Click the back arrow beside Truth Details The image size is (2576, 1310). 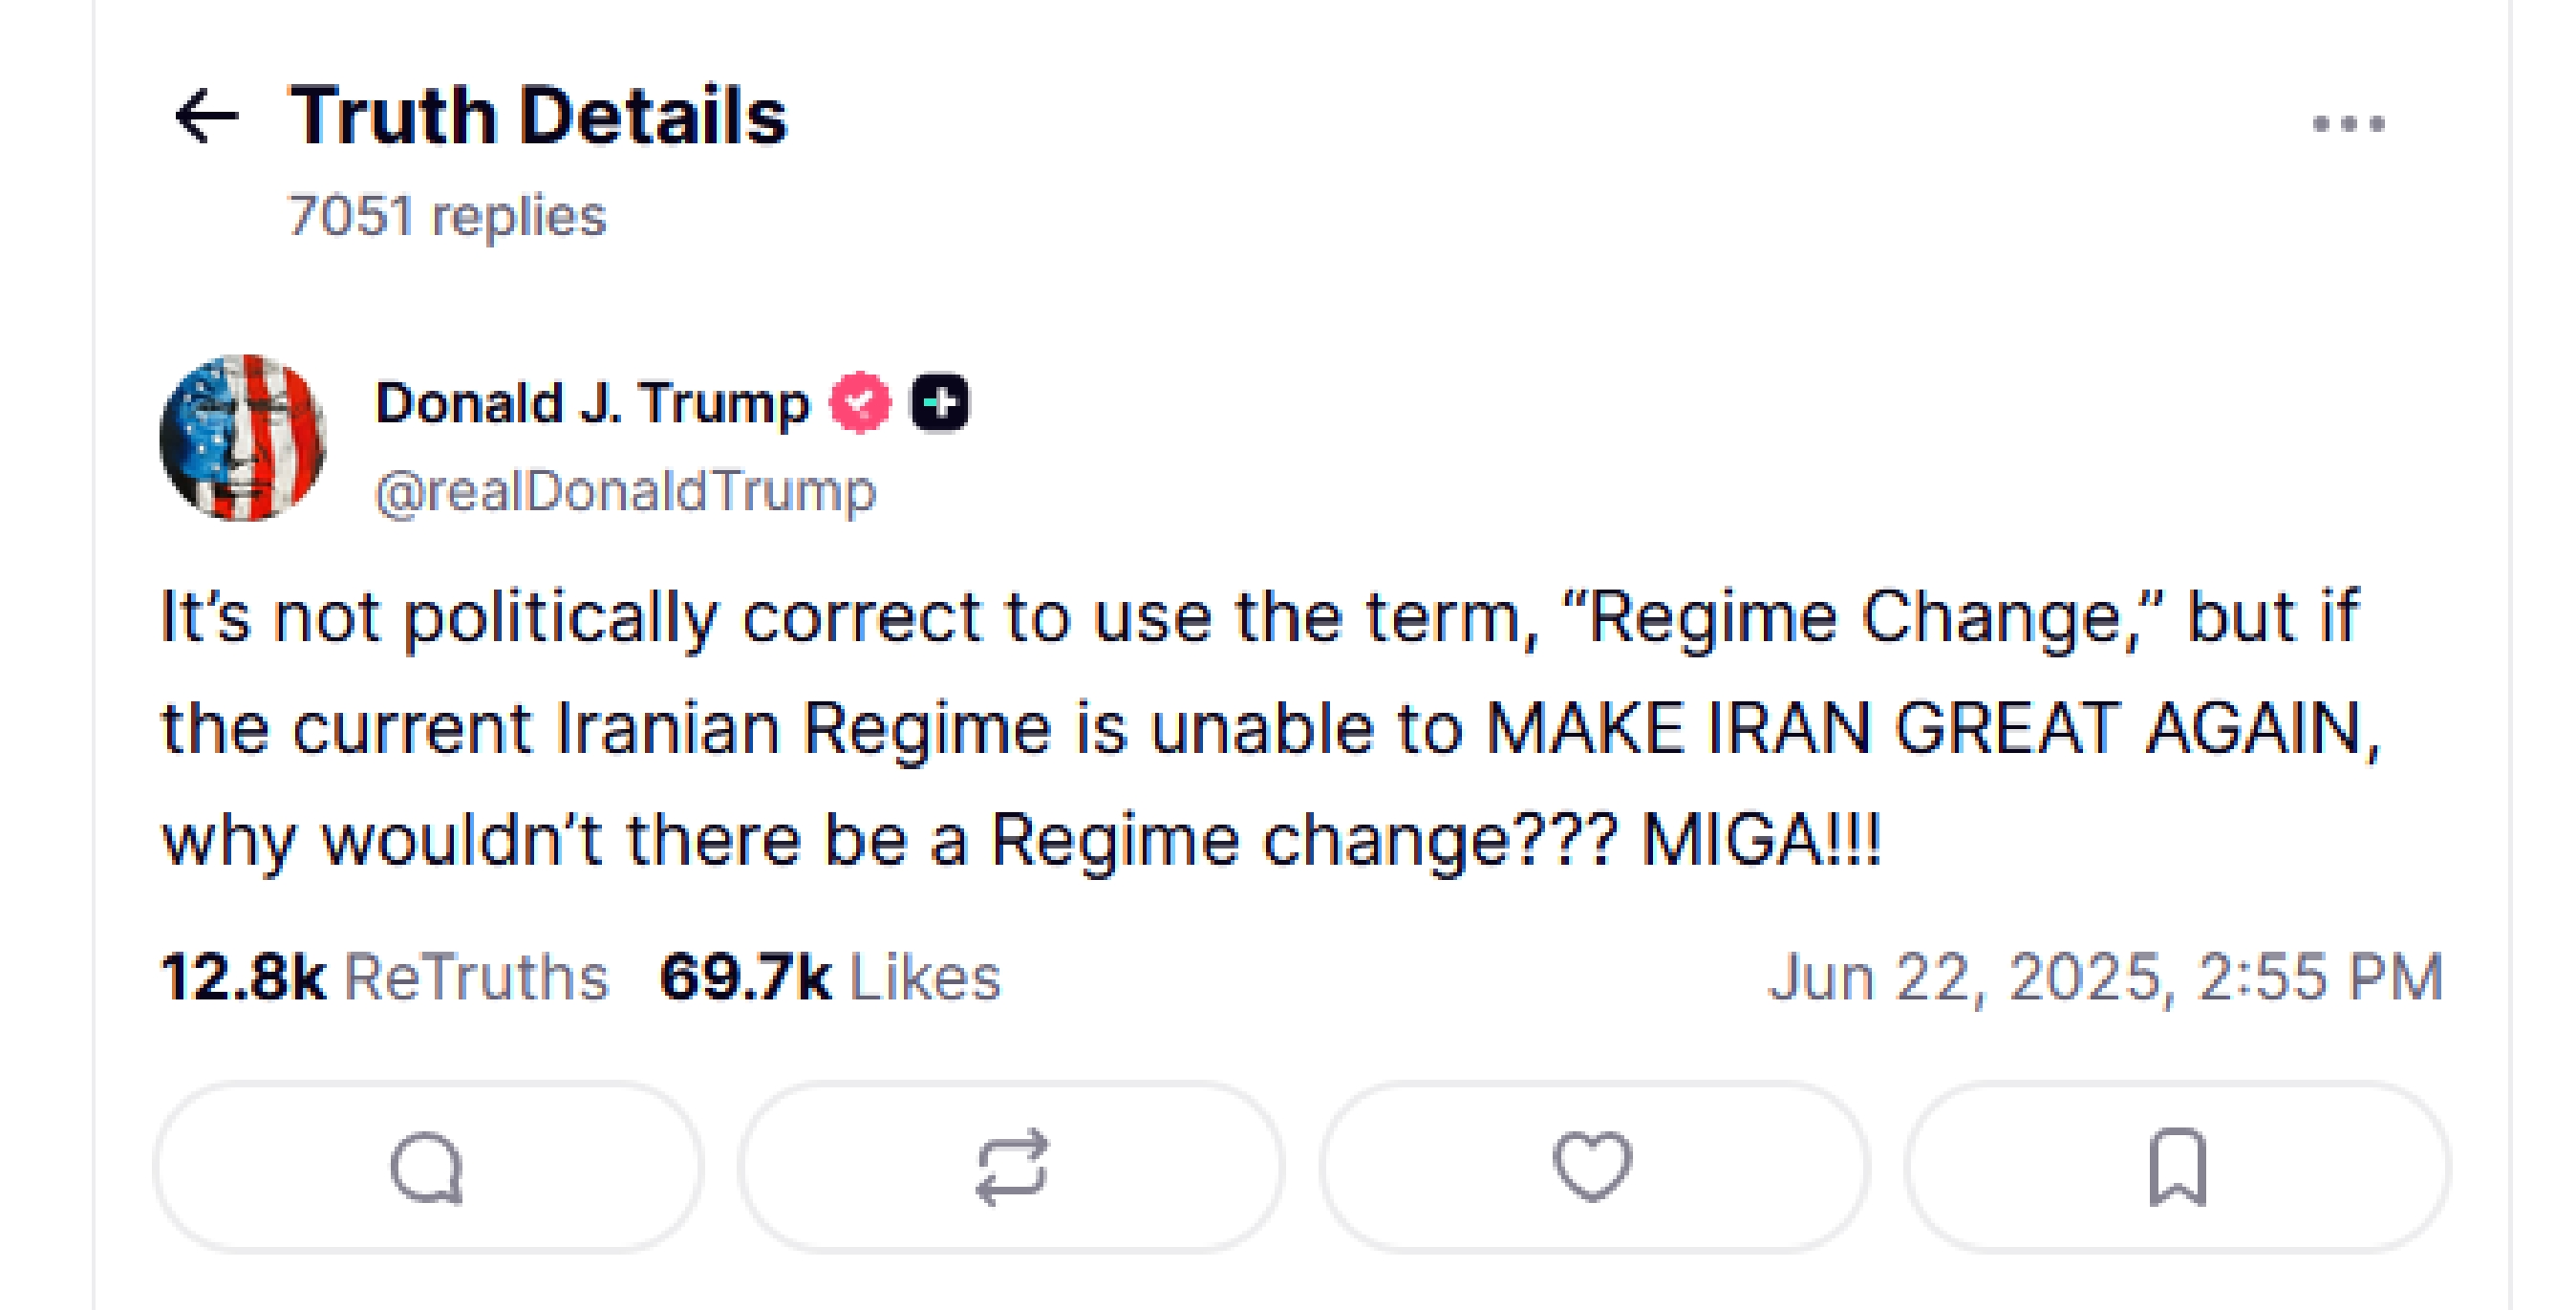point(207,117)
